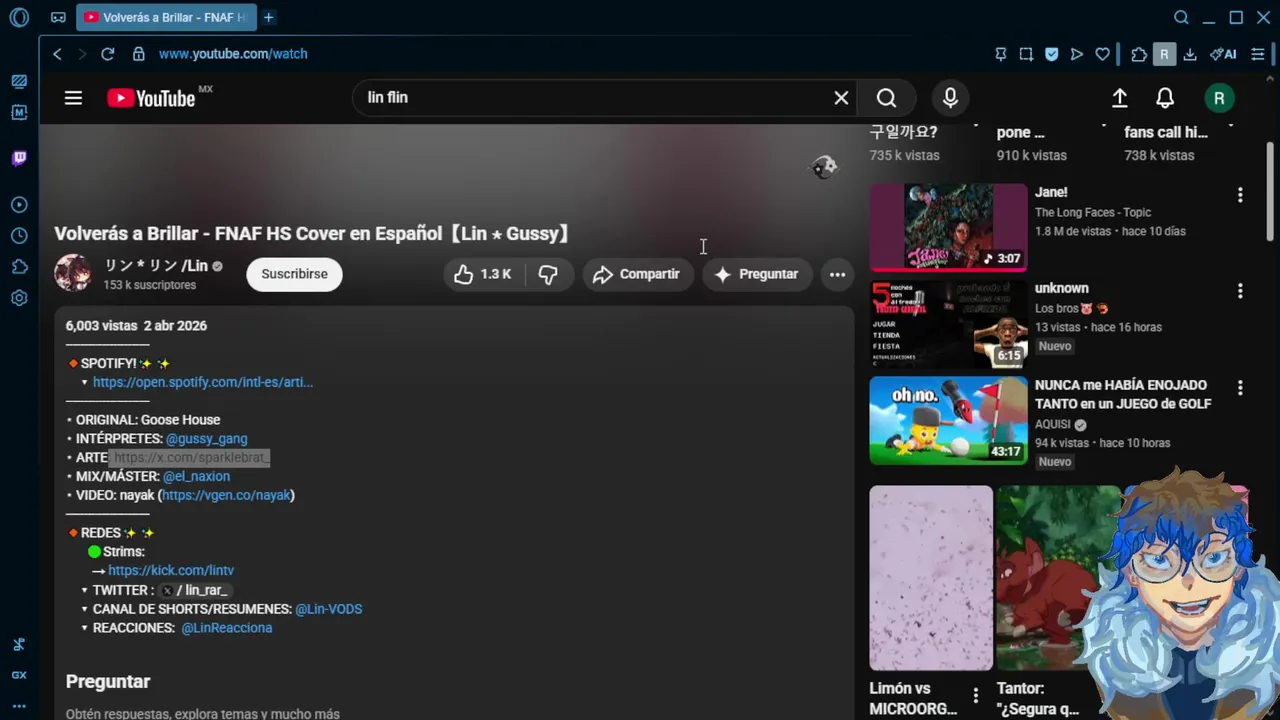Open the vgen.com/nayak link

pos(226,495)
